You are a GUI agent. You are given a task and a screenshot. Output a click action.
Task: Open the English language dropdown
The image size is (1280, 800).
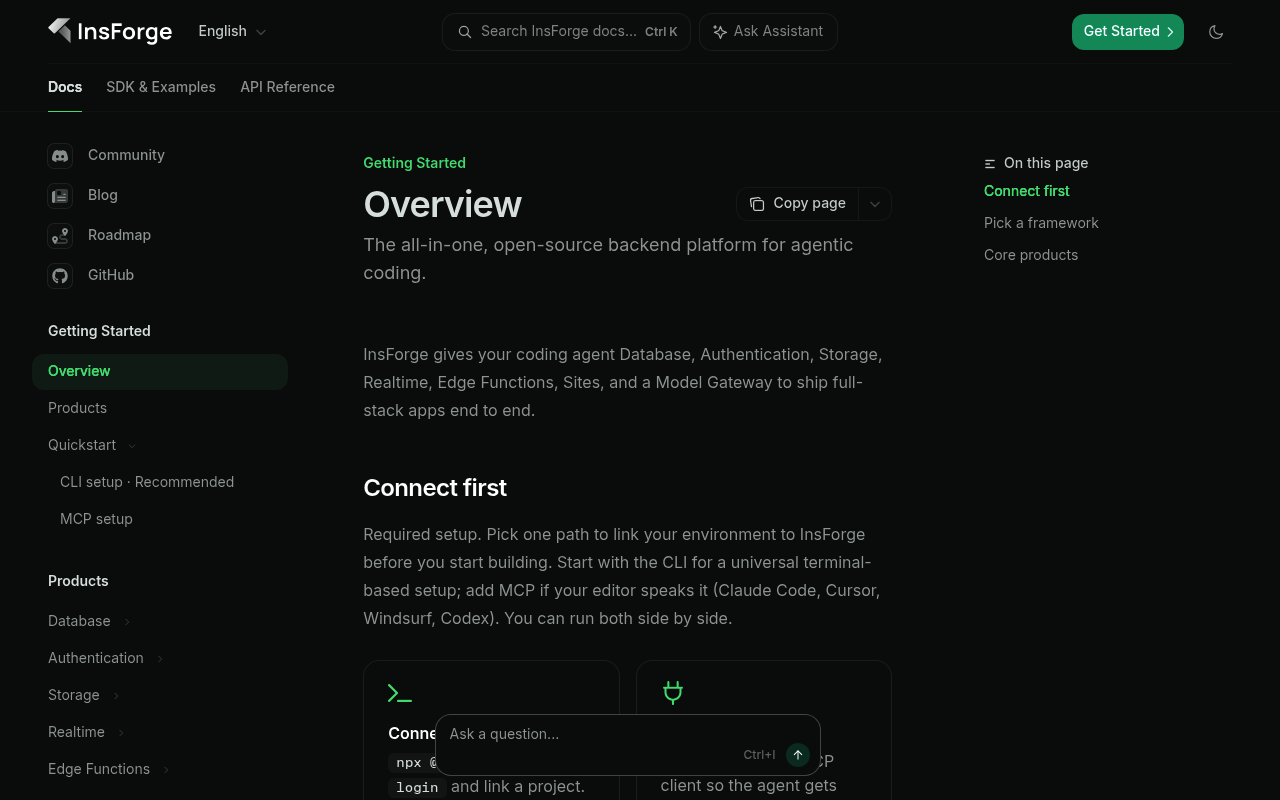[232, 31]
